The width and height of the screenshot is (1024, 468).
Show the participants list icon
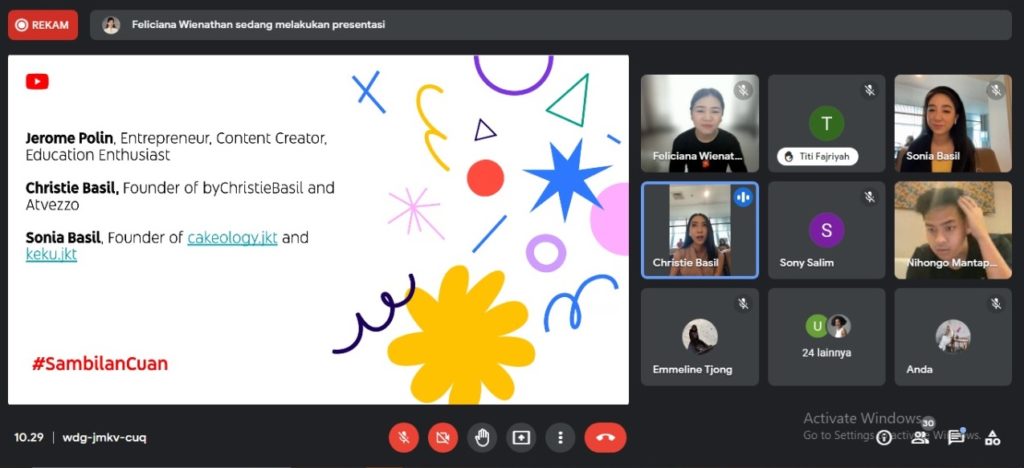920,437
